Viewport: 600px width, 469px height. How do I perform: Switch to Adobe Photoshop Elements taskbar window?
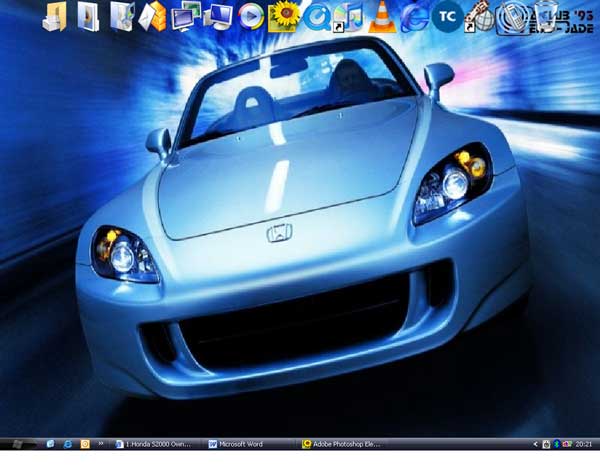coord(345,443)
